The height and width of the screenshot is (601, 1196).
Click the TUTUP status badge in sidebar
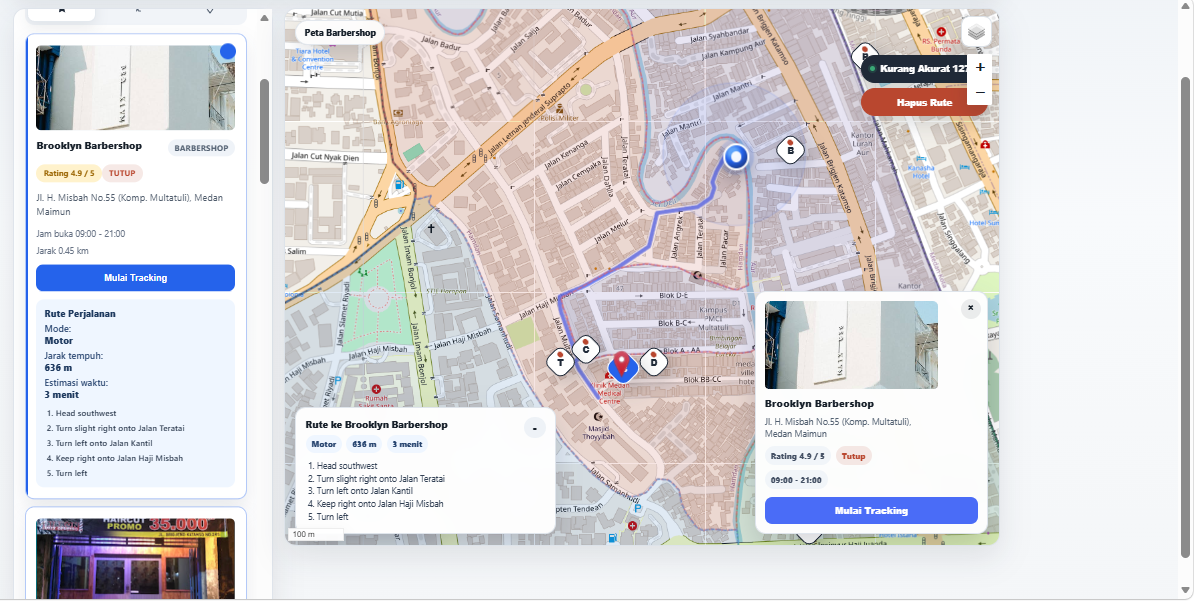[122, 173]
